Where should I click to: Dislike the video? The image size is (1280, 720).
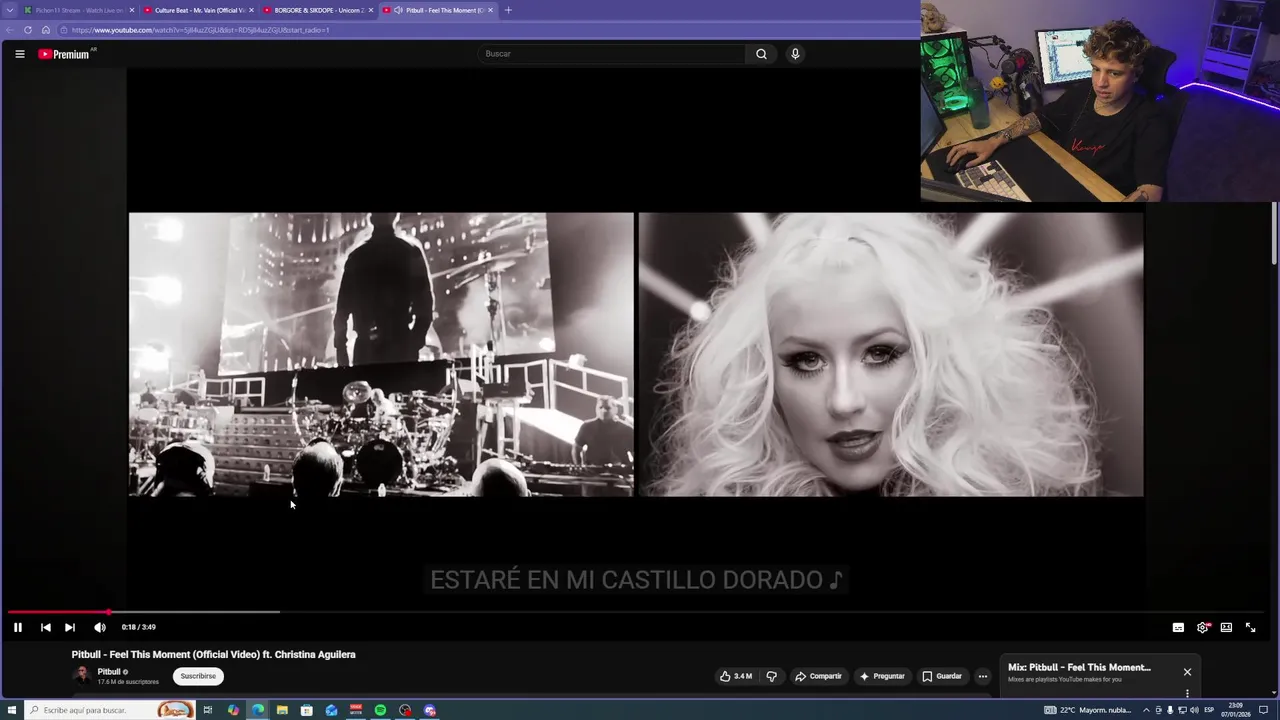(x=771, y=676)
